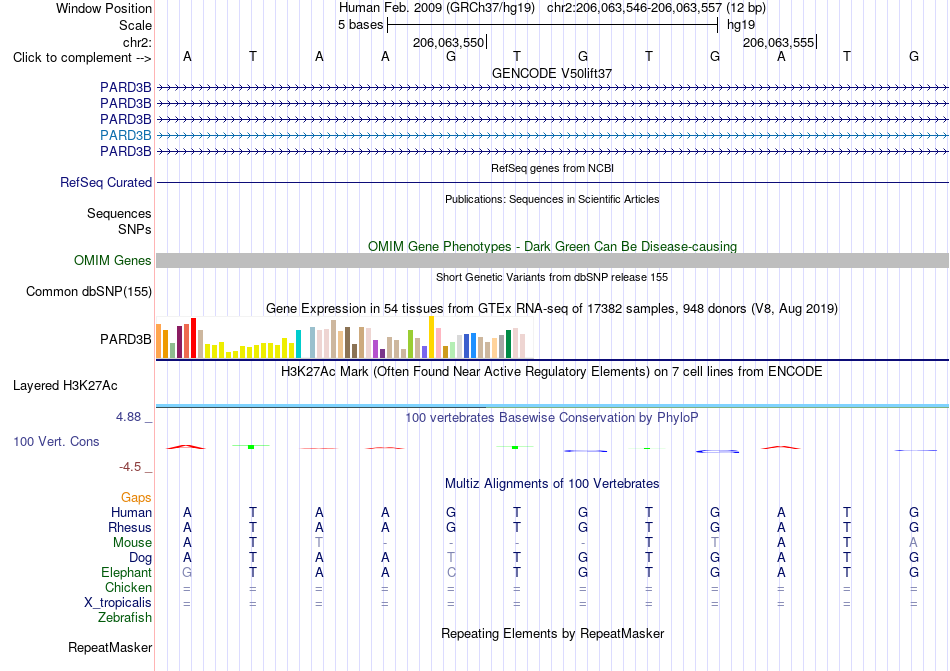Viewport: 950px width, 671px height.
Task: Click the 'Click to complement -->' label
Action: tap(82, 58)
